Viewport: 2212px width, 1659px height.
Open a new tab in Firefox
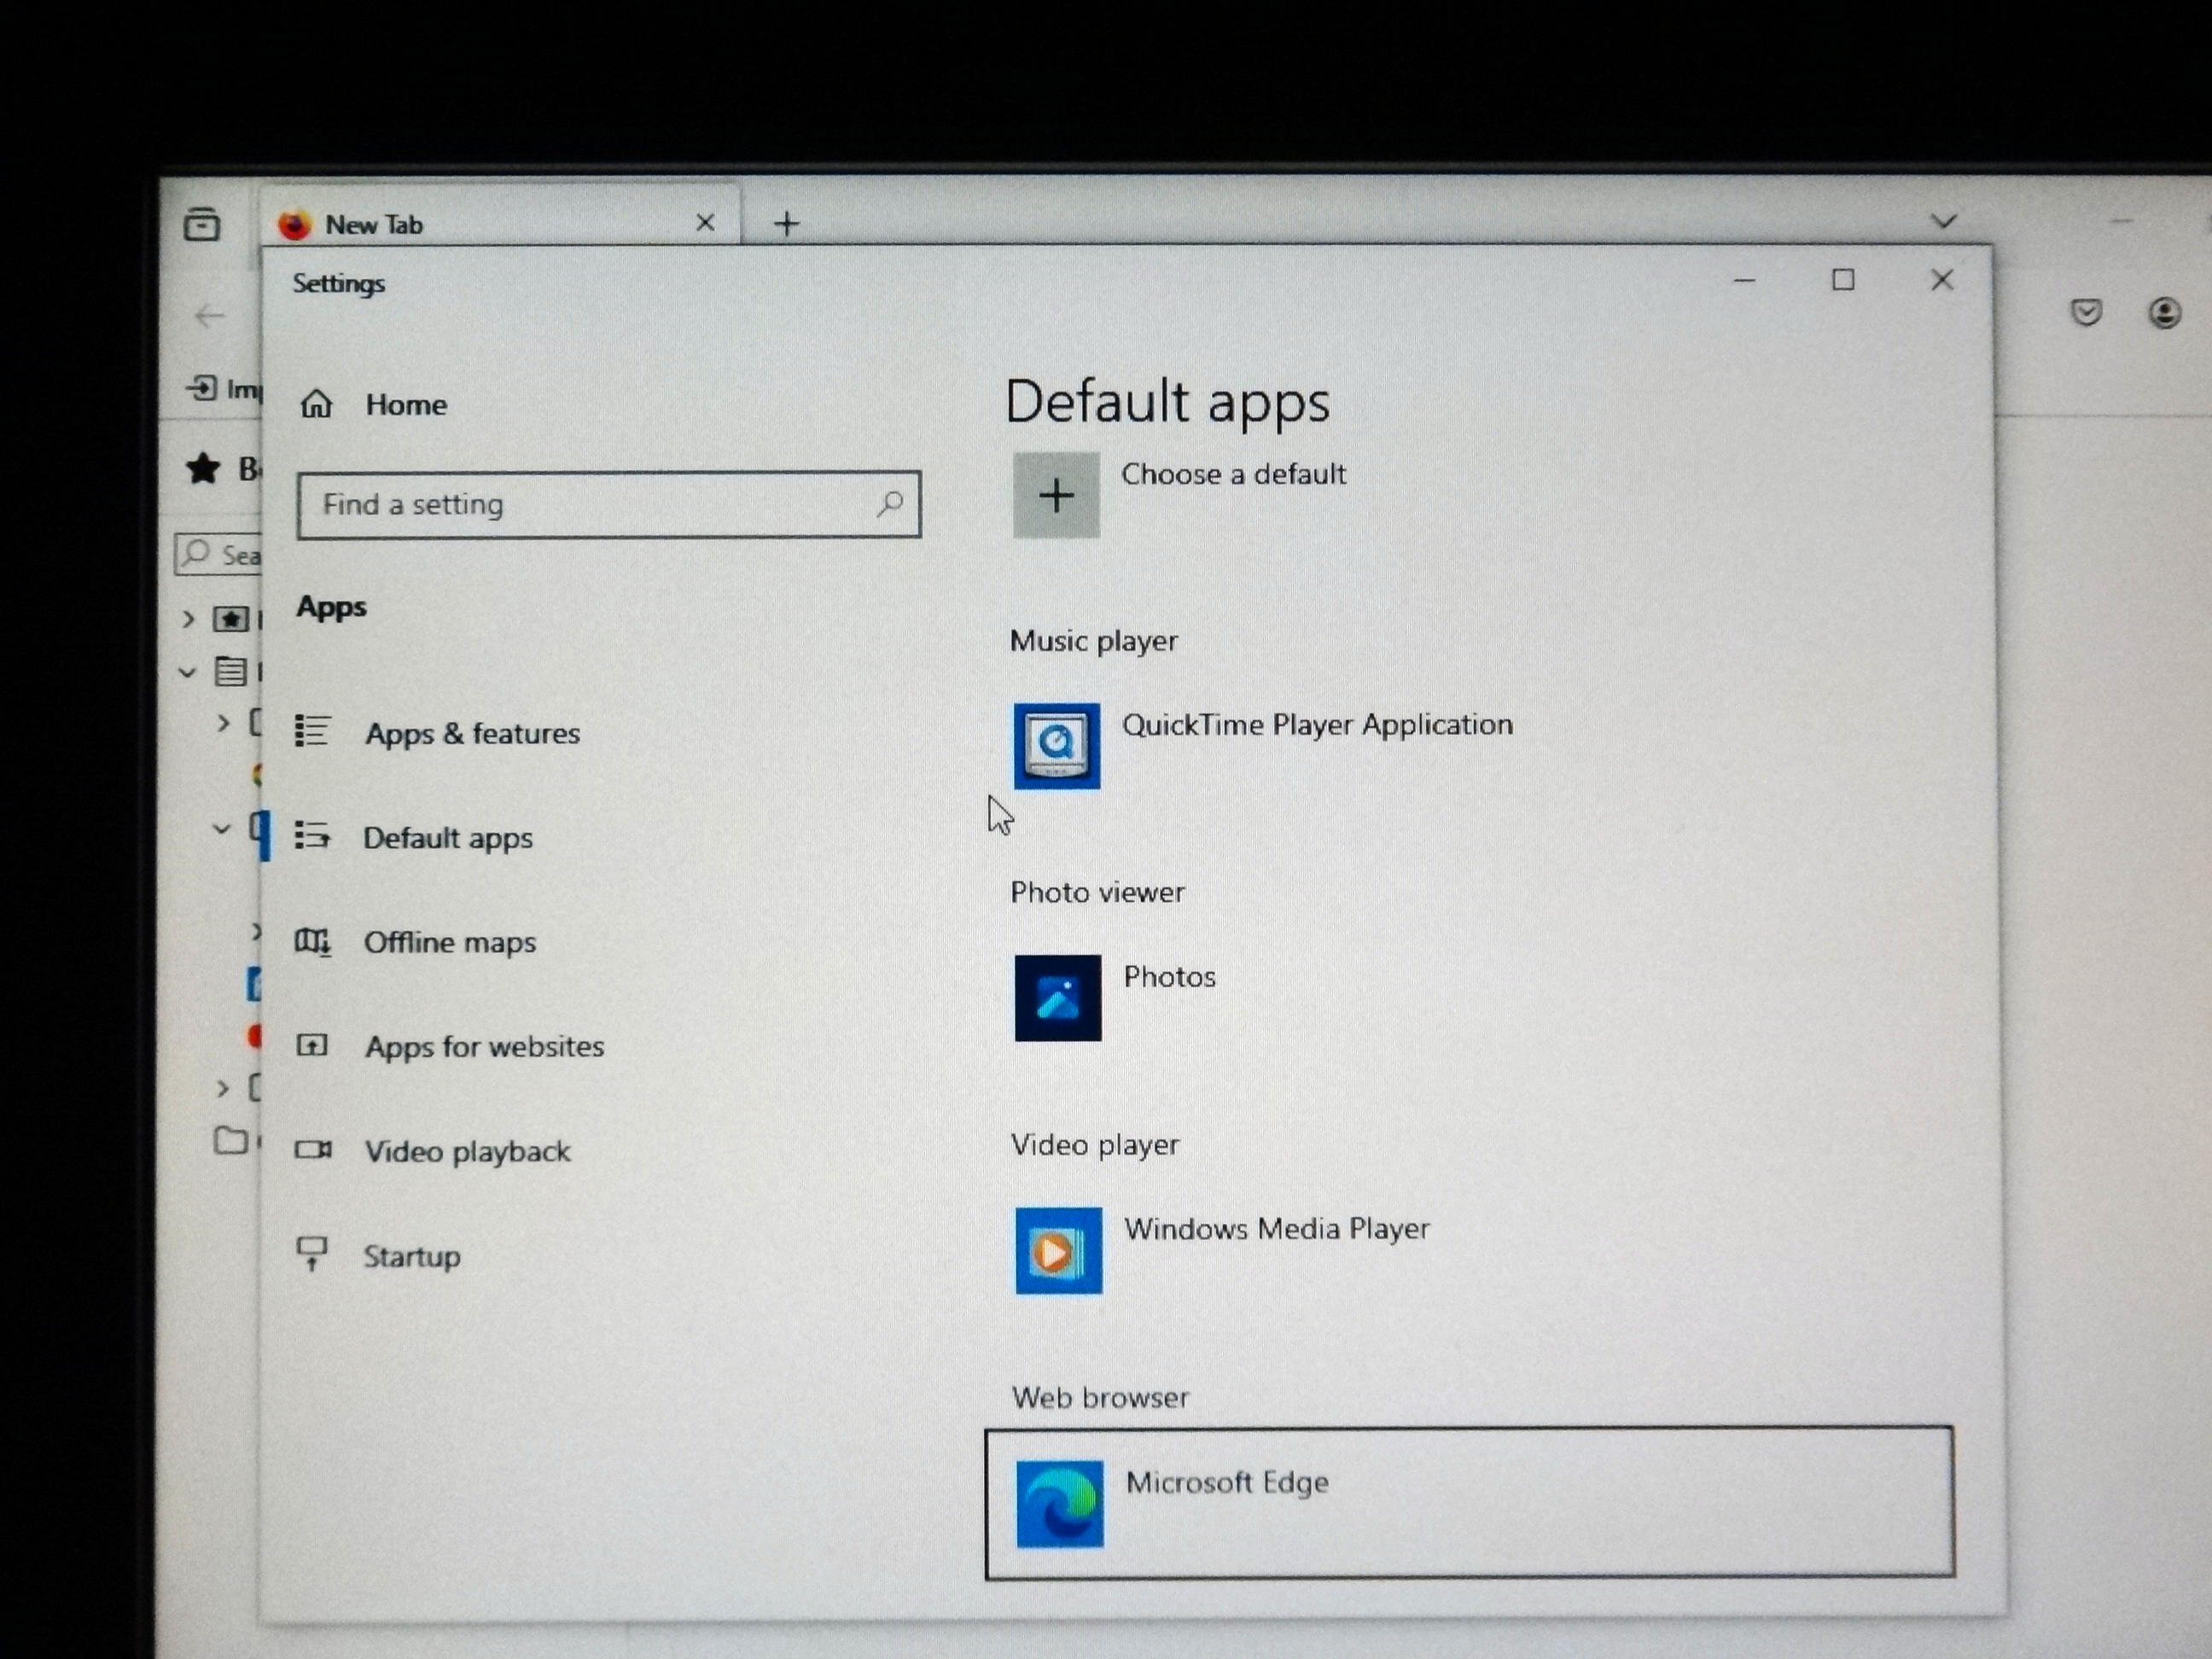787,224
